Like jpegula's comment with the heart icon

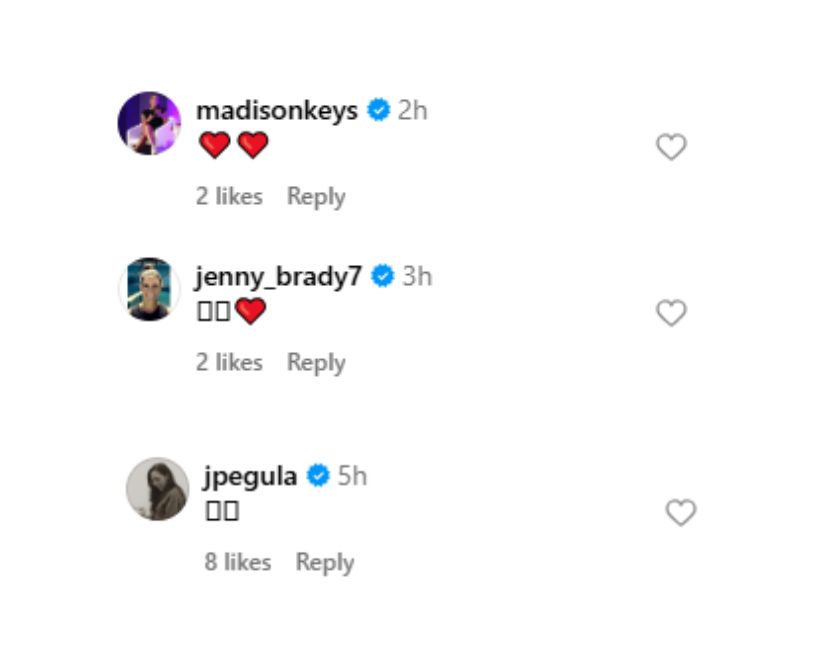point(680,511)
